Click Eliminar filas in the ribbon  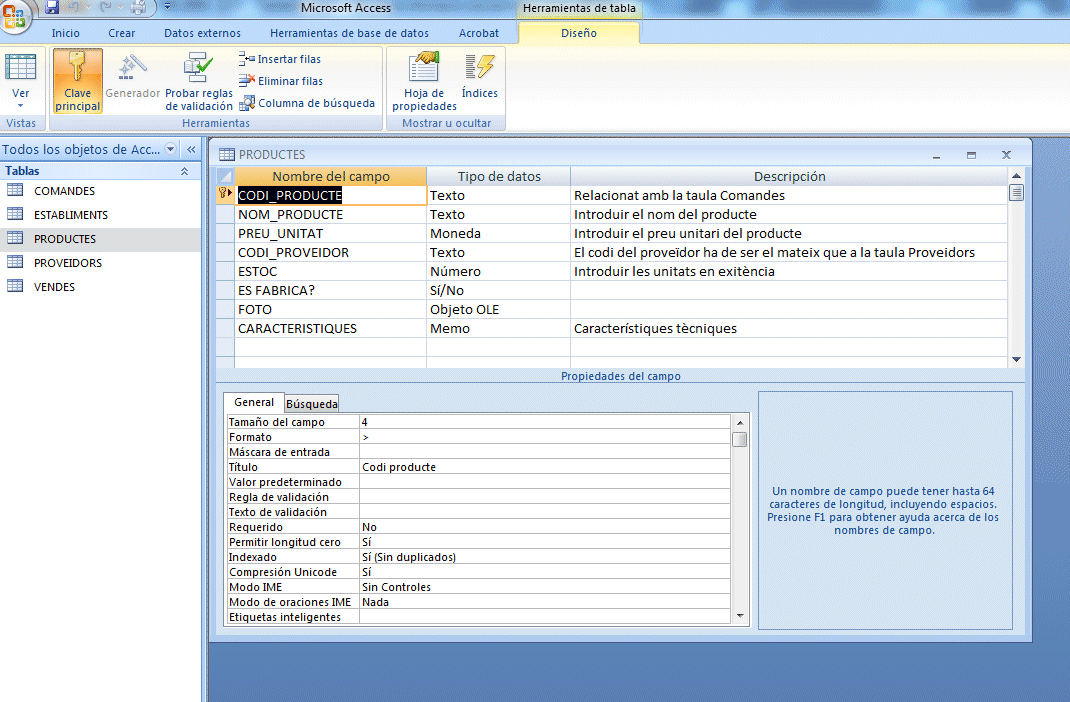click(x=281, y=81)
